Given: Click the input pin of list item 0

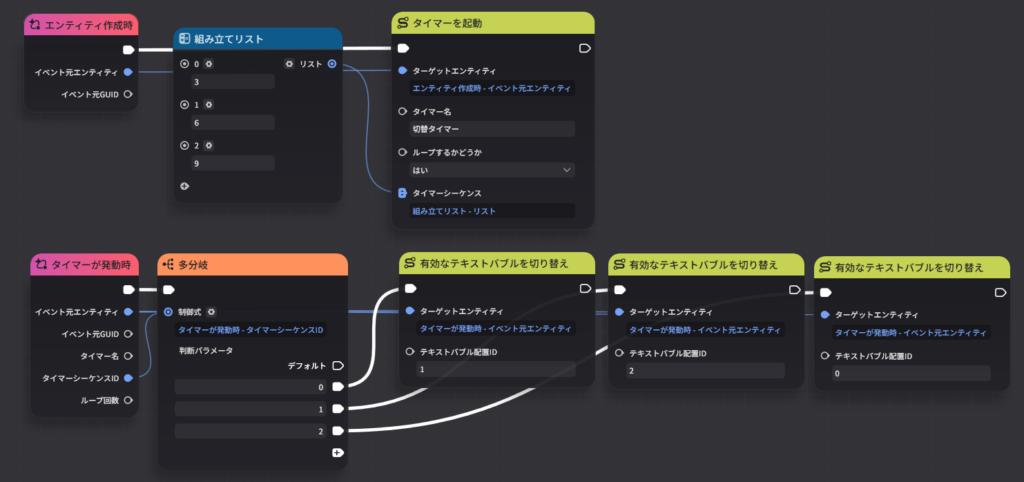Looking at the screenshot, I should point(184,64).
